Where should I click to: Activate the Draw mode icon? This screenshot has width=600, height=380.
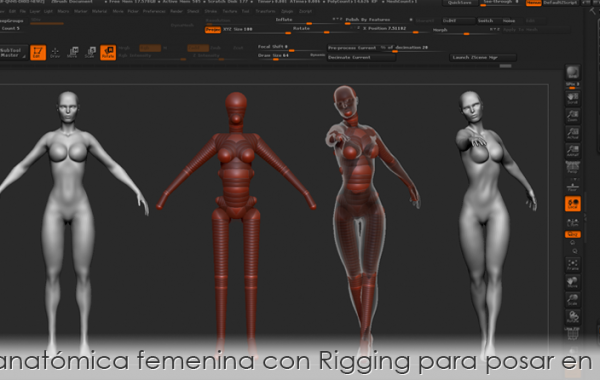55,52
